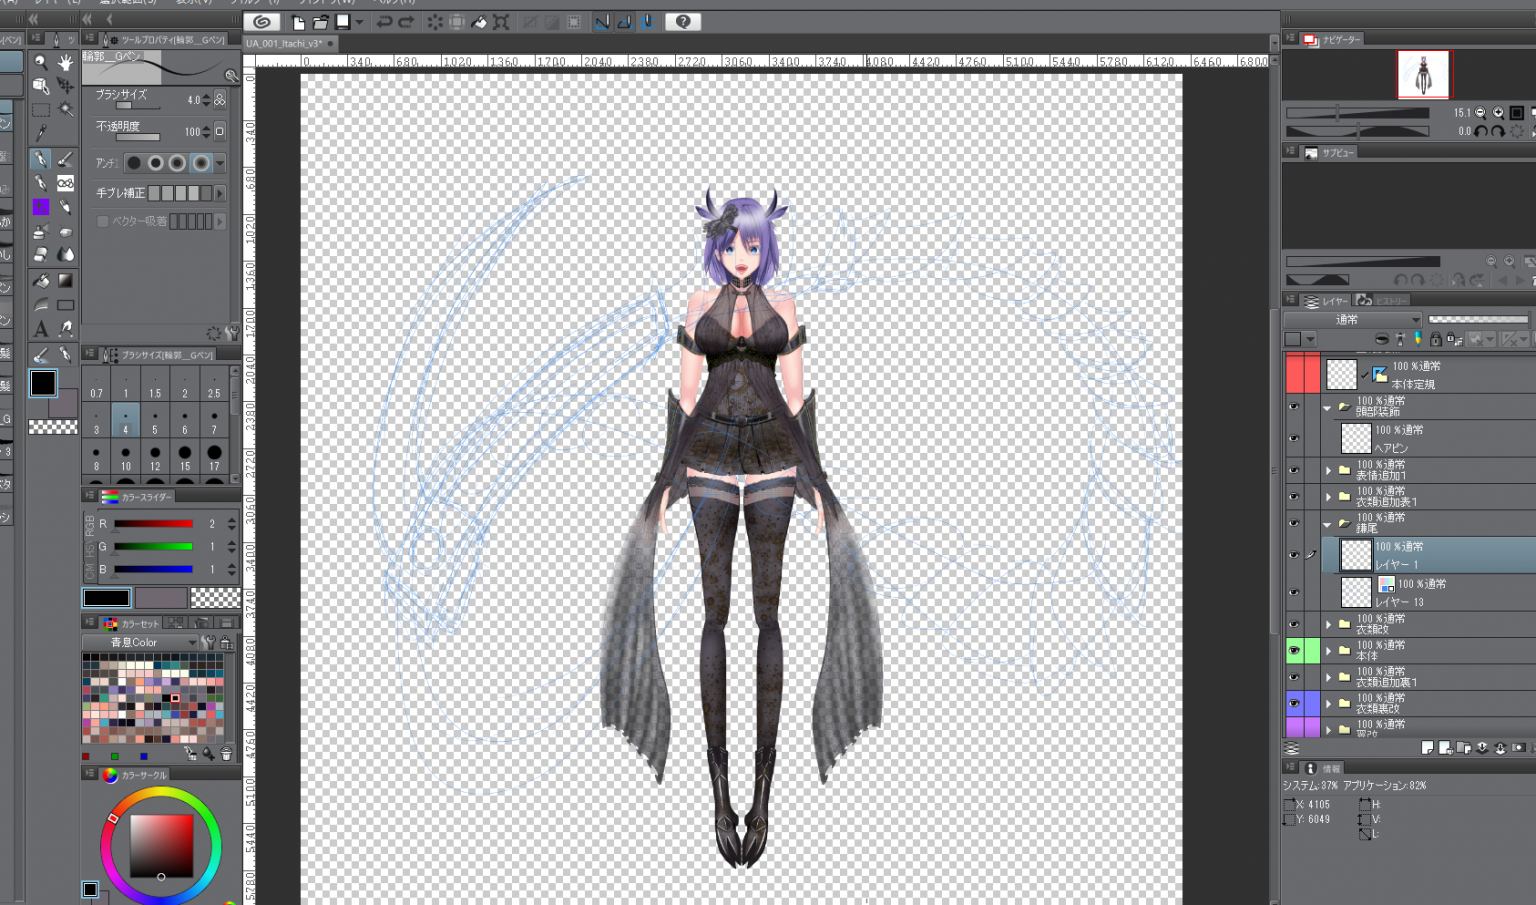Select the Eraser tool
The width and height of the screenshot is (1536, 905).
click(x=41, y=256)
